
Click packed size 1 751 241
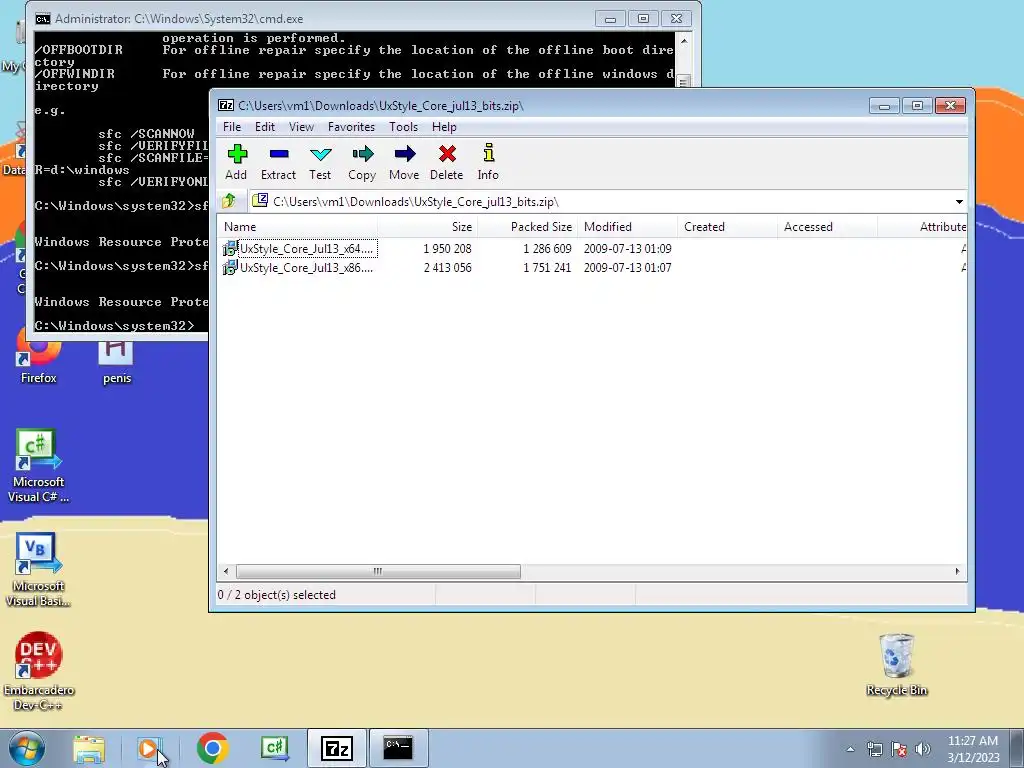click(x=547, y=268)
